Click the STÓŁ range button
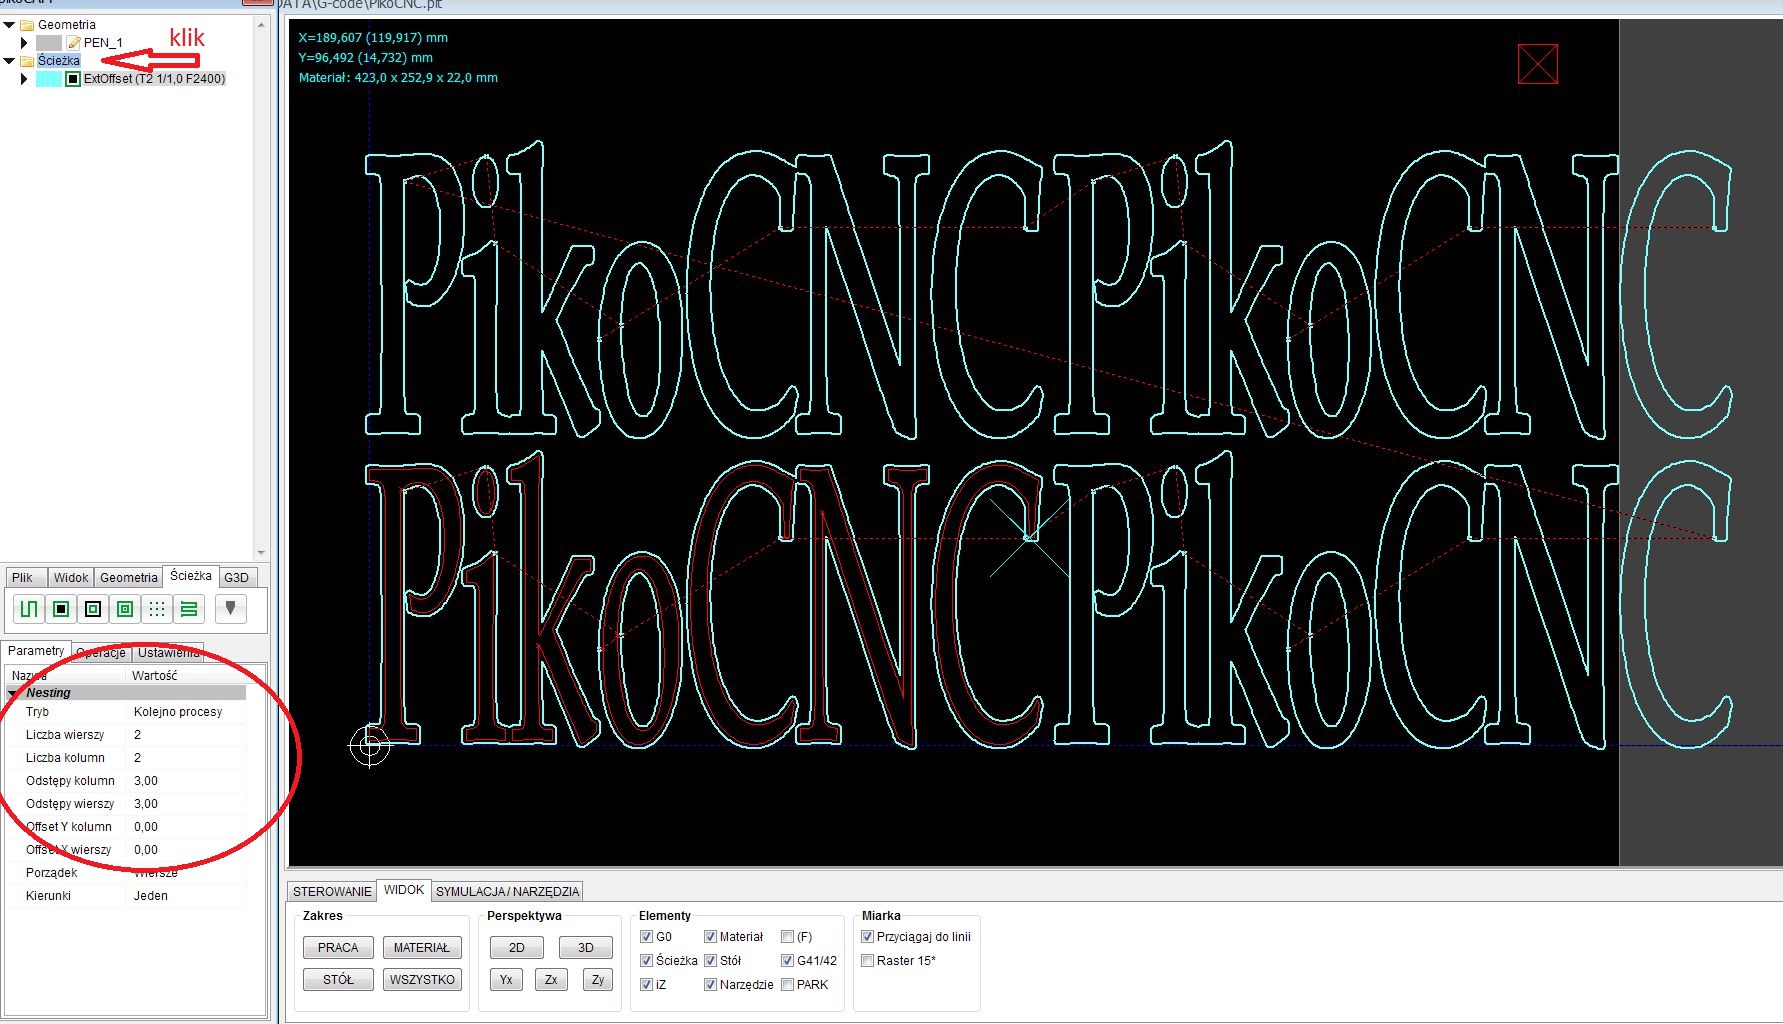 pos(338,980)
